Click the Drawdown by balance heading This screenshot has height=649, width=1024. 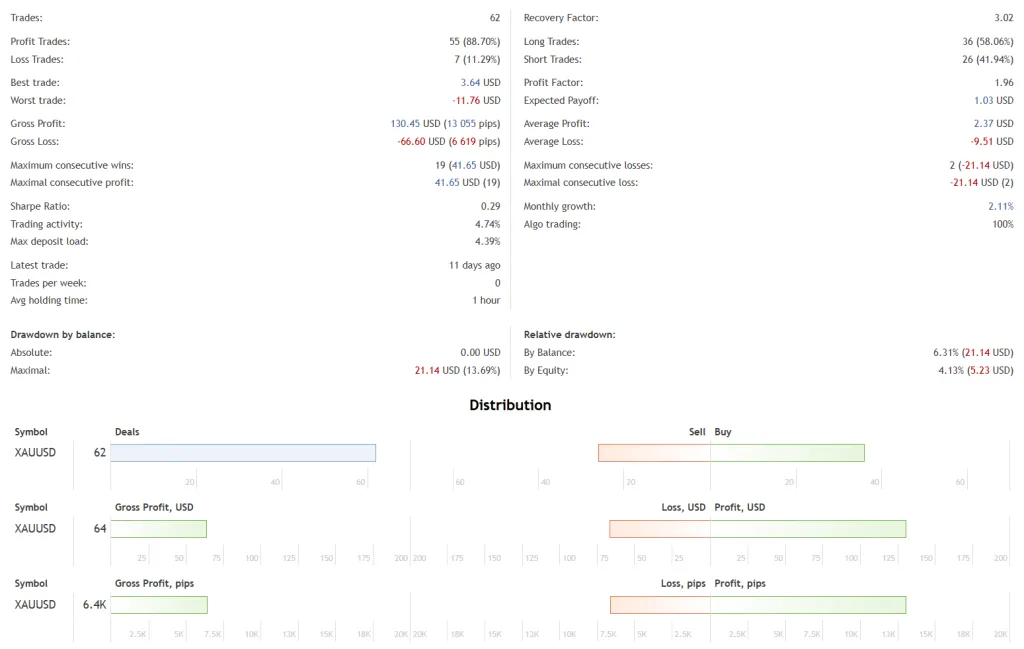coord(63,335)
